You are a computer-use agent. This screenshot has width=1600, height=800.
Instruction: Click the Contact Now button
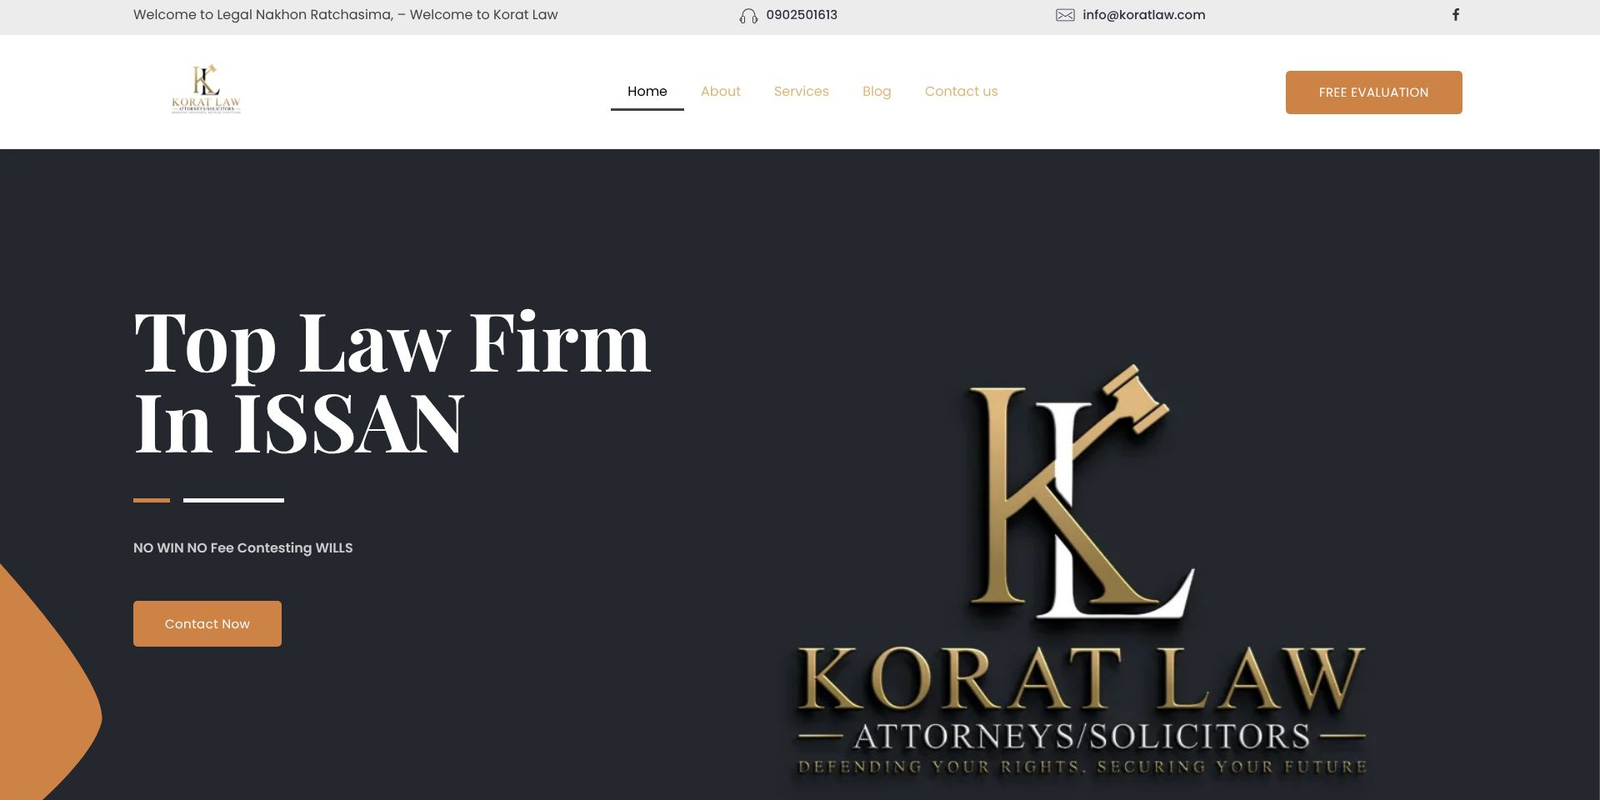coord(207,624)
